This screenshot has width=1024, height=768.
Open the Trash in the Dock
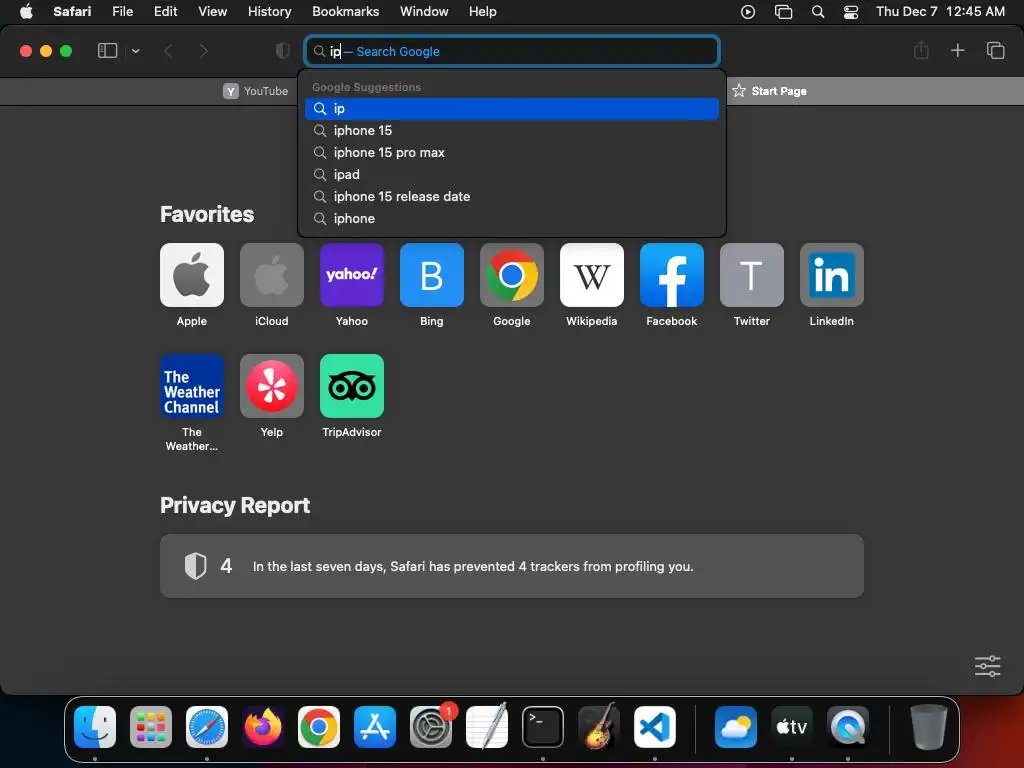pos(929,727)
